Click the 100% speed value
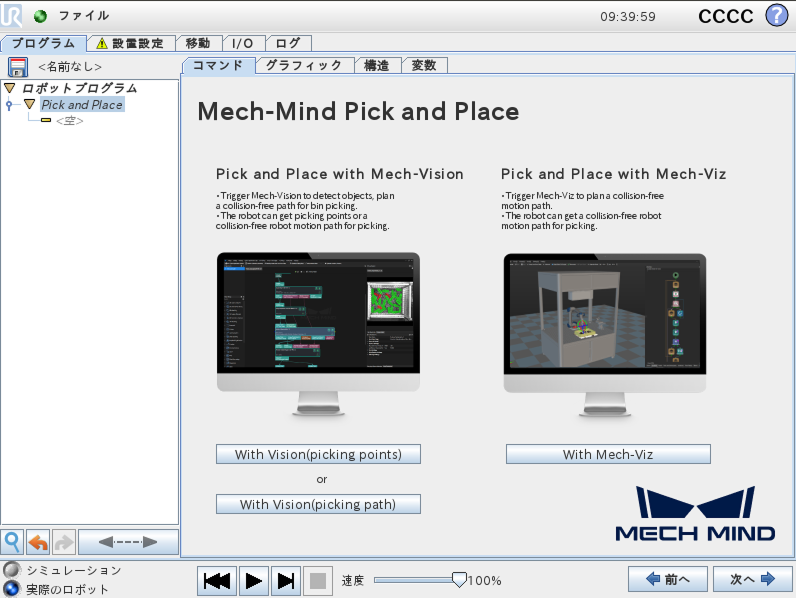The height and width of the screenshot is (598, 796). tap(484, 580)
